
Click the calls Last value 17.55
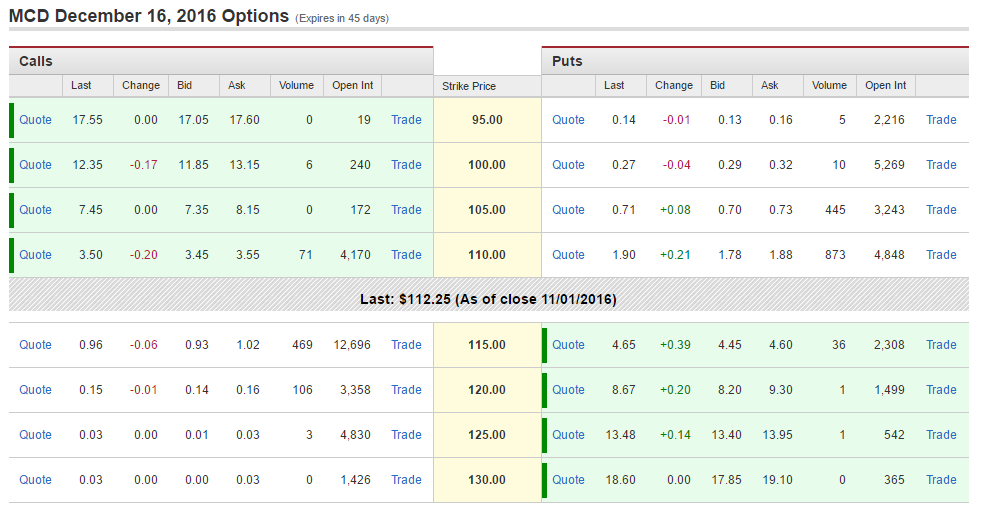coord(88,120)
